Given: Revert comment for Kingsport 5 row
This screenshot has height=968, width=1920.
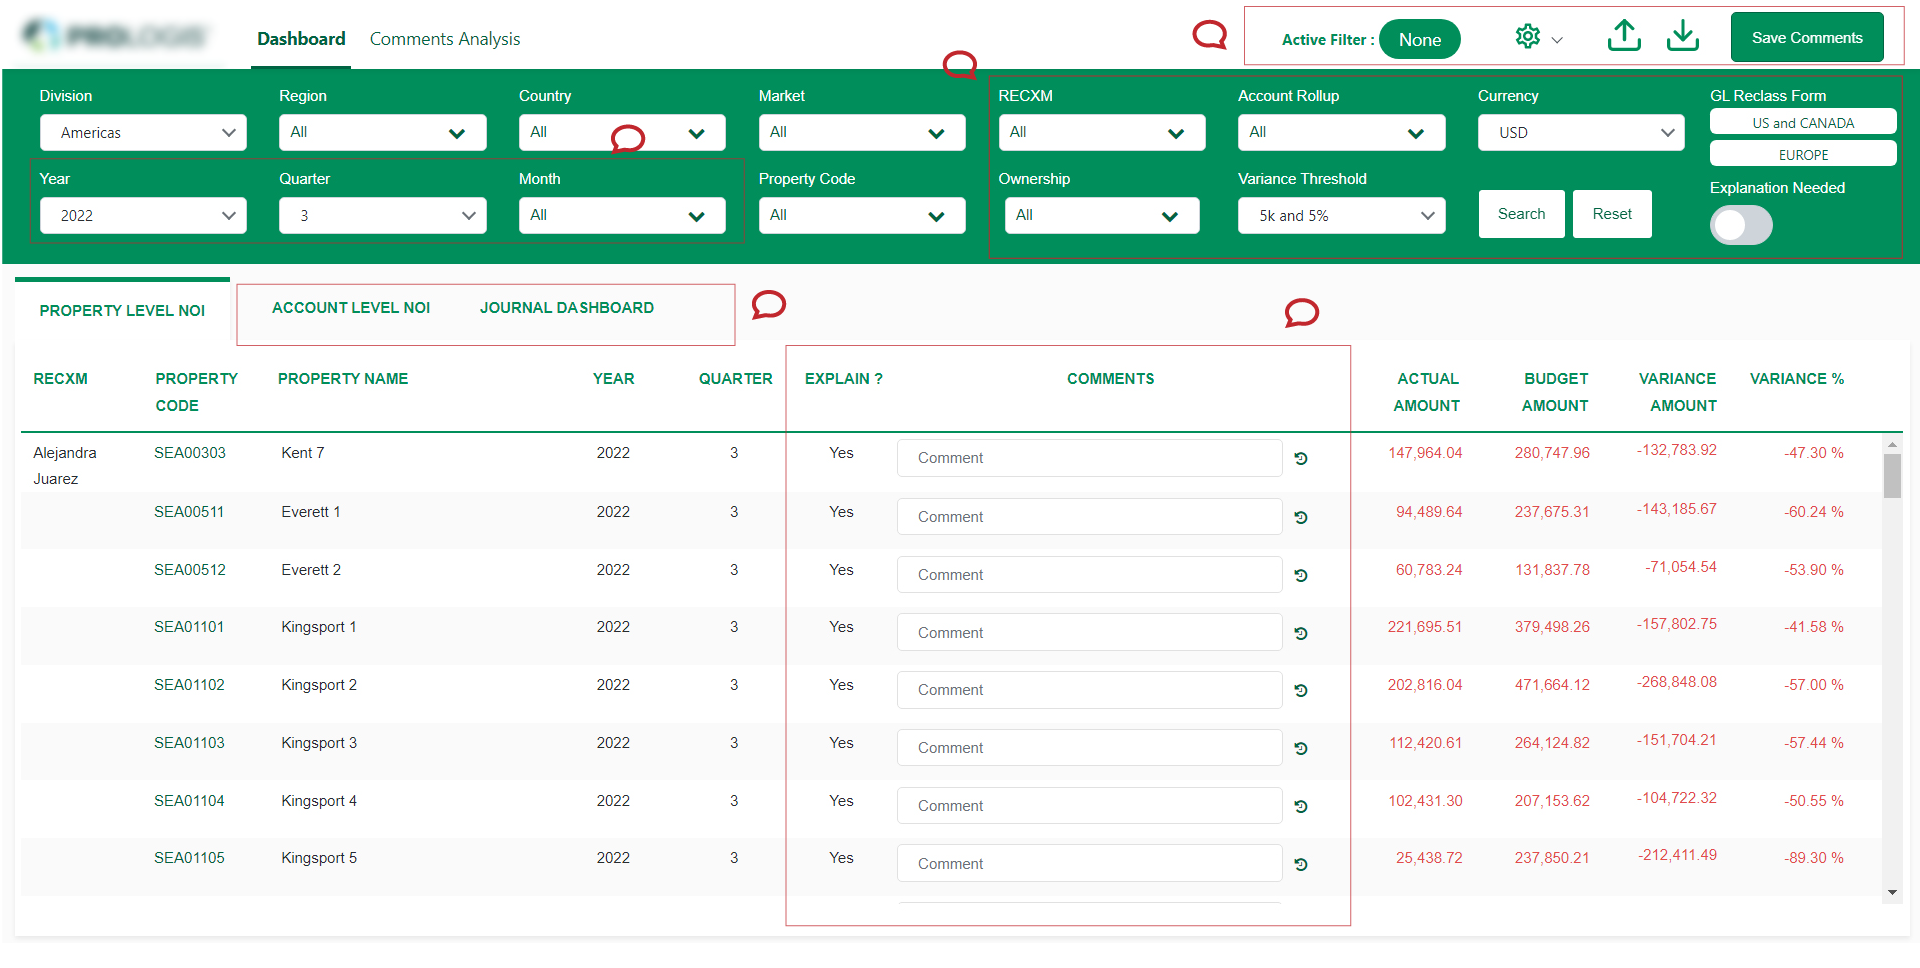Looking at the screenshot, I should coord(1301,865).
